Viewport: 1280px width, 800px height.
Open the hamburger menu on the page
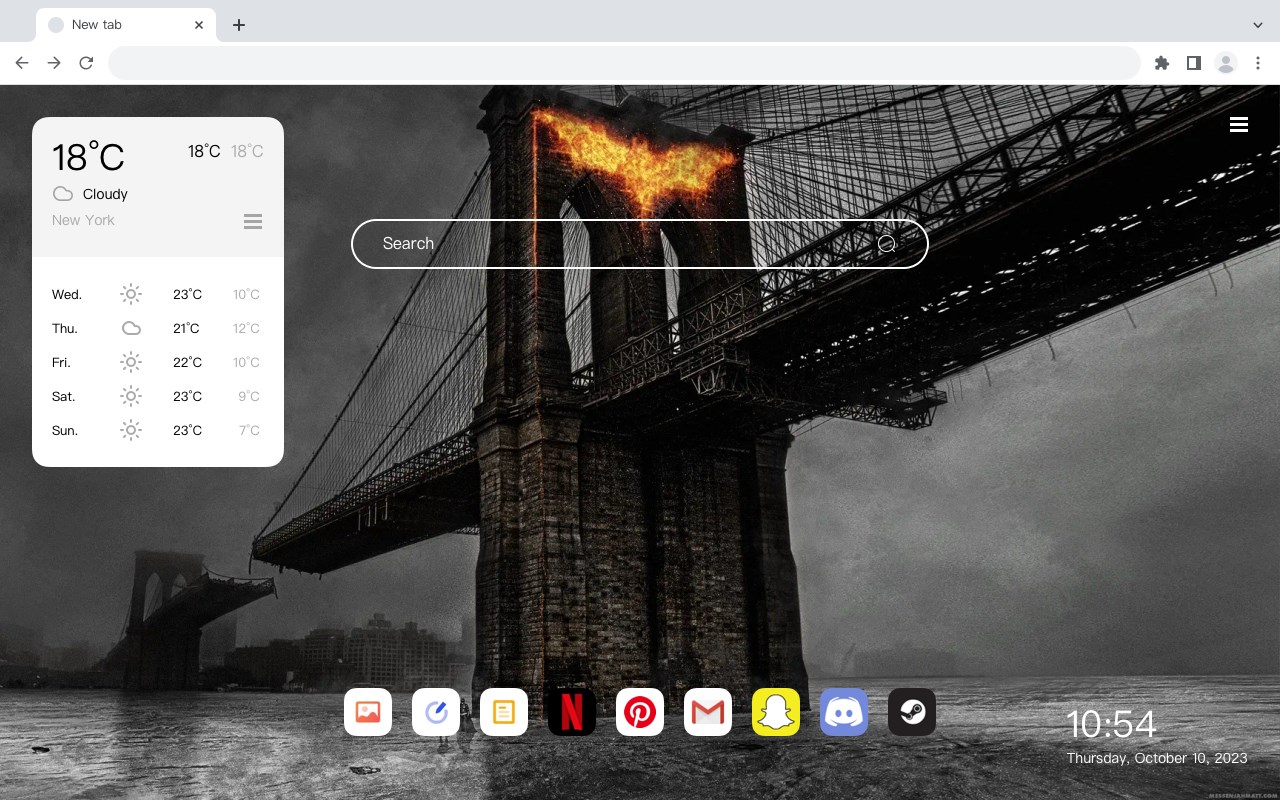pos(1239,124)
